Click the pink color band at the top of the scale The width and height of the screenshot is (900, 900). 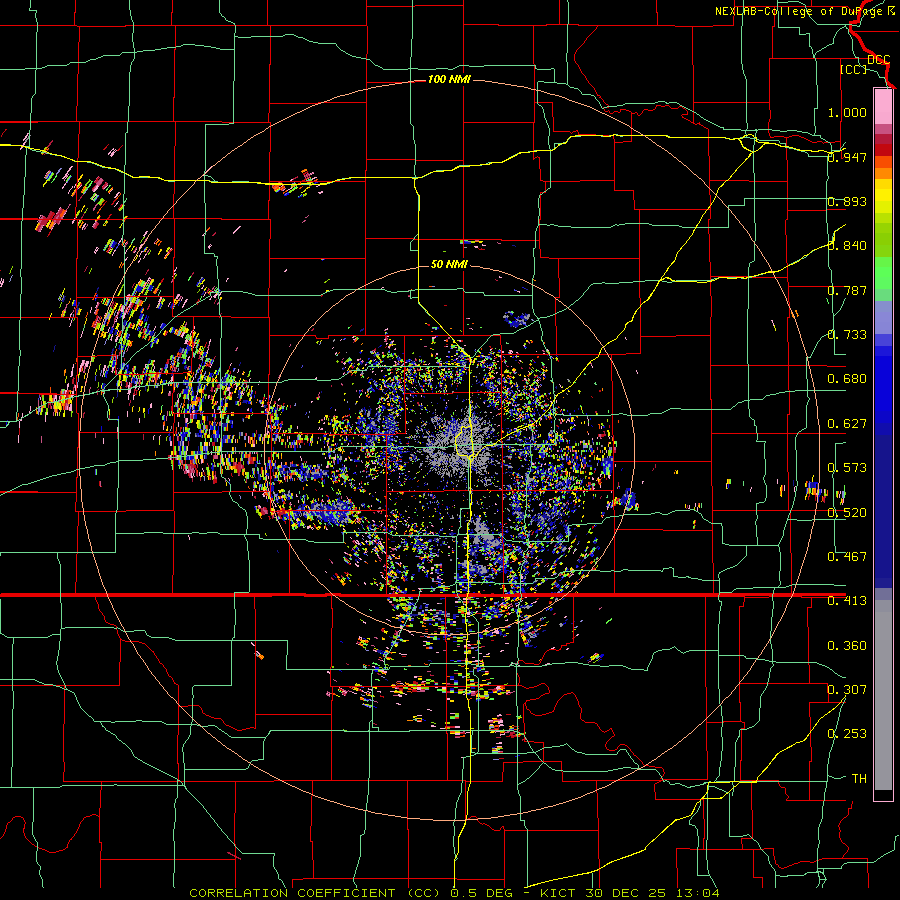883,107
